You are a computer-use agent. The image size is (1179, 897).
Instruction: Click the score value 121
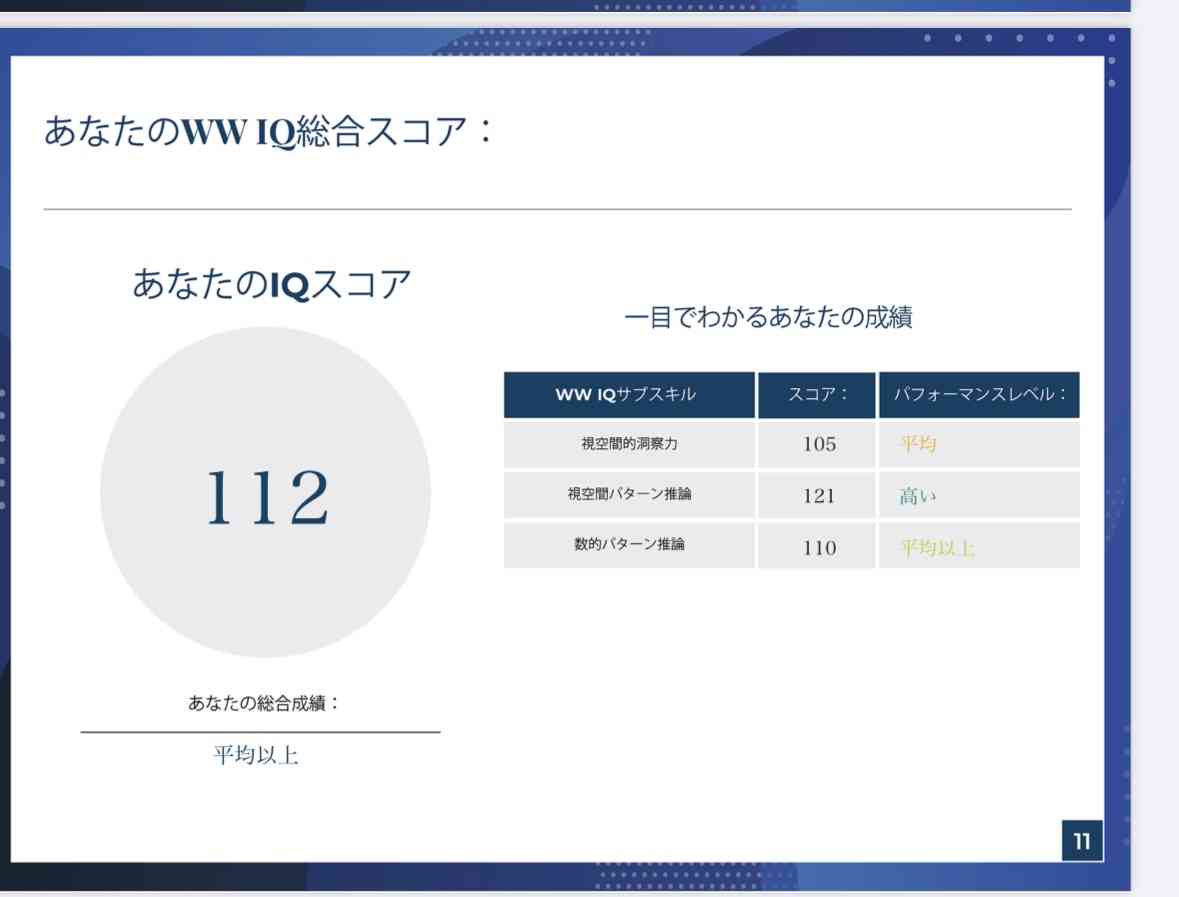point(819,495)
